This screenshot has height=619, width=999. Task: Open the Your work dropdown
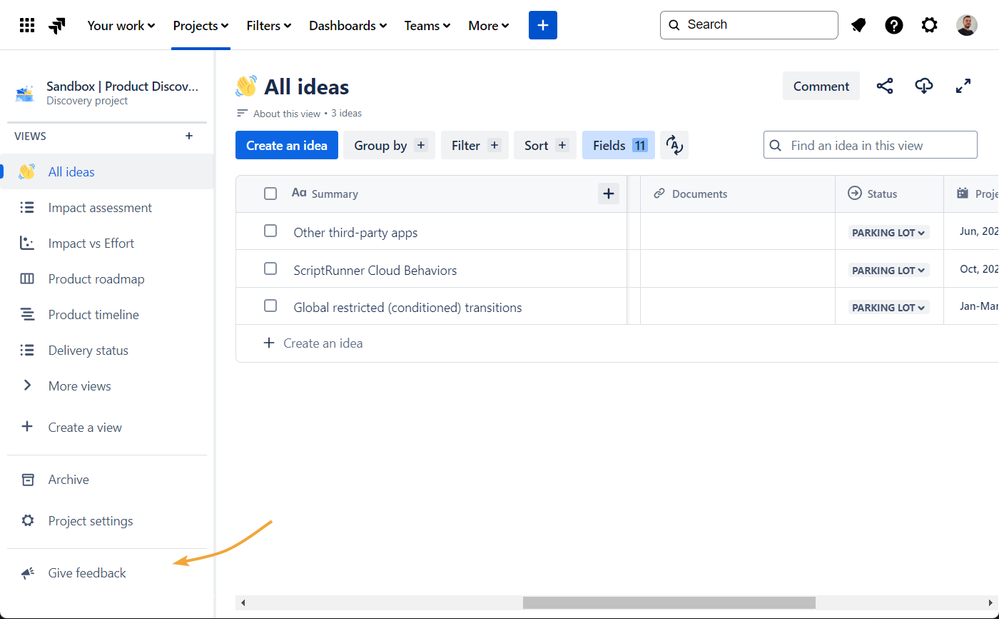[121, 25]
